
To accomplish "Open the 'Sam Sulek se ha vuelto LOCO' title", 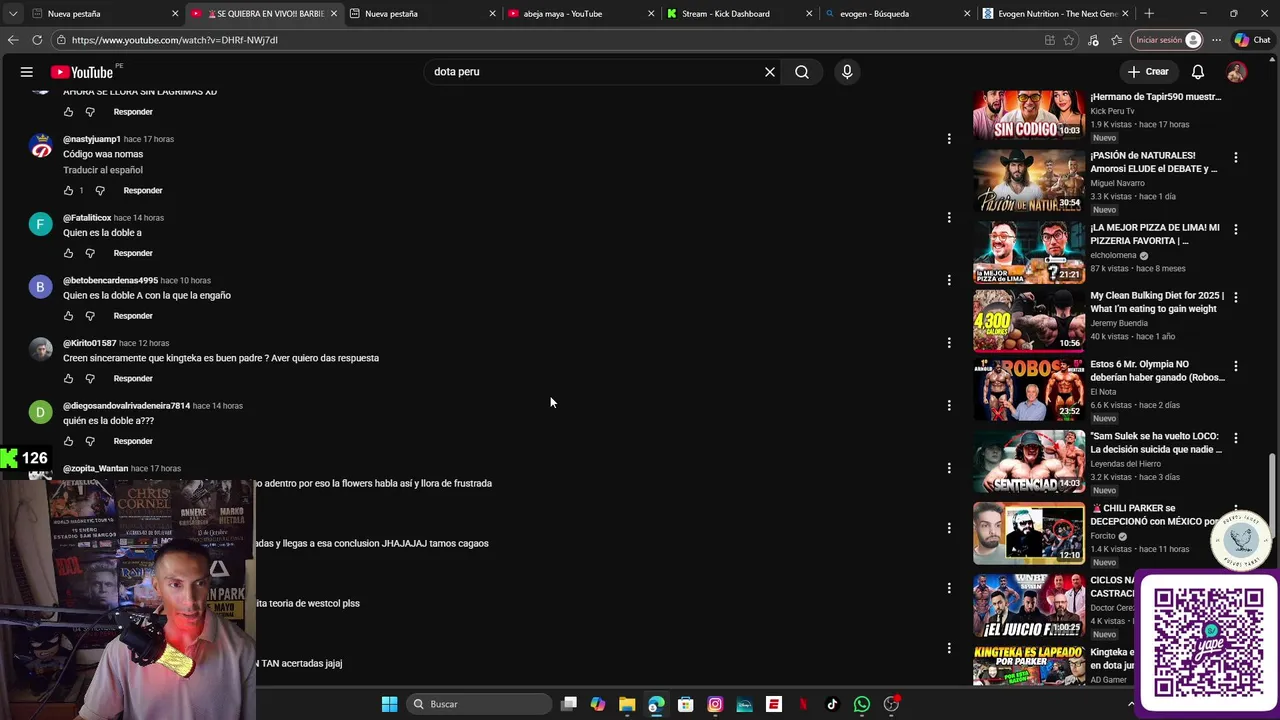I will (x=1156, y=443).
